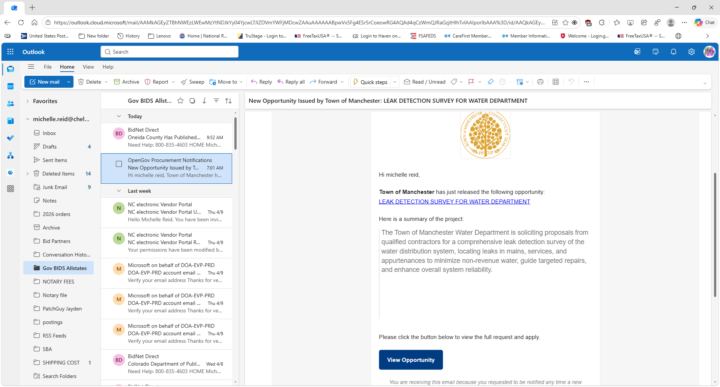Image resolution: width=720 pixels, height=387 pixels.
Task: Click the Sweep button
Action: coord(192,82)
